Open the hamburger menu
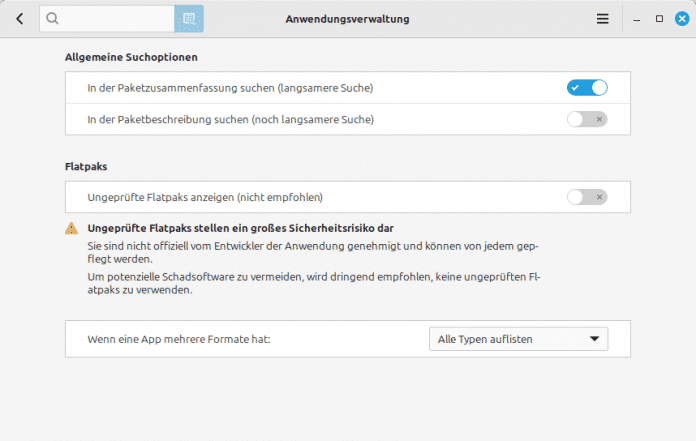Screen dimensions: 696x441 (x=602, y=19)
